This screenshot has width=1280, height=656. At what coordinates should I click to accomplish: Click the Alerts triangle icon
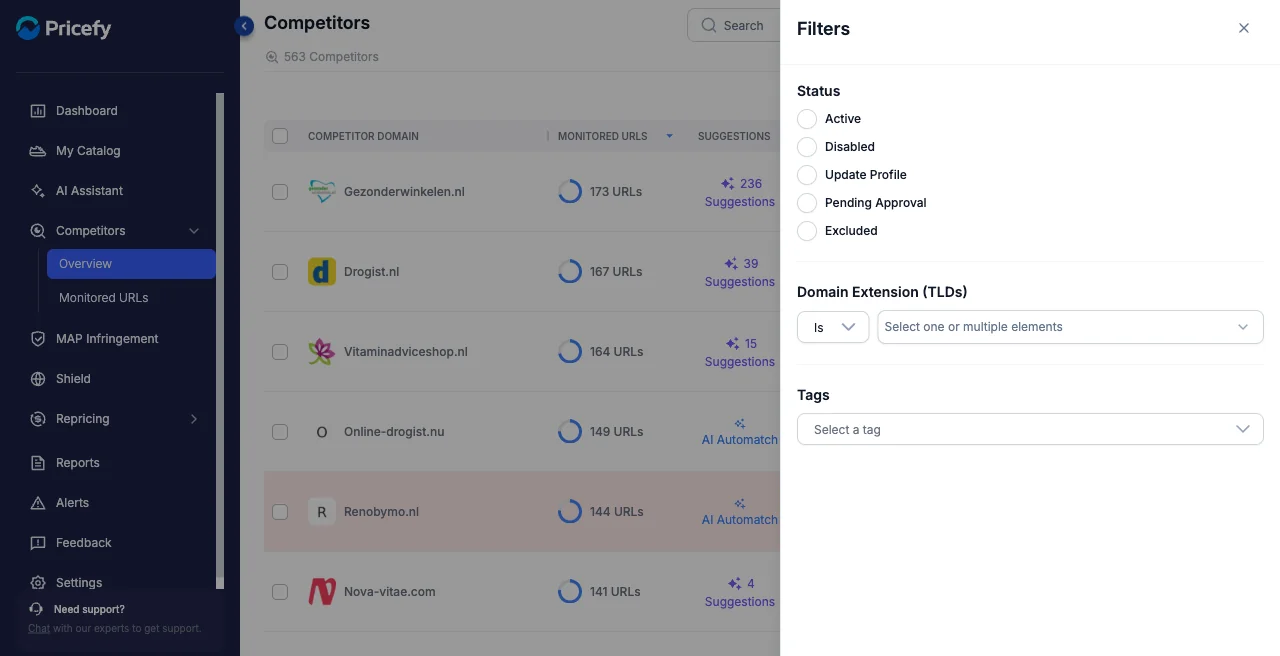tap(38, 503)
